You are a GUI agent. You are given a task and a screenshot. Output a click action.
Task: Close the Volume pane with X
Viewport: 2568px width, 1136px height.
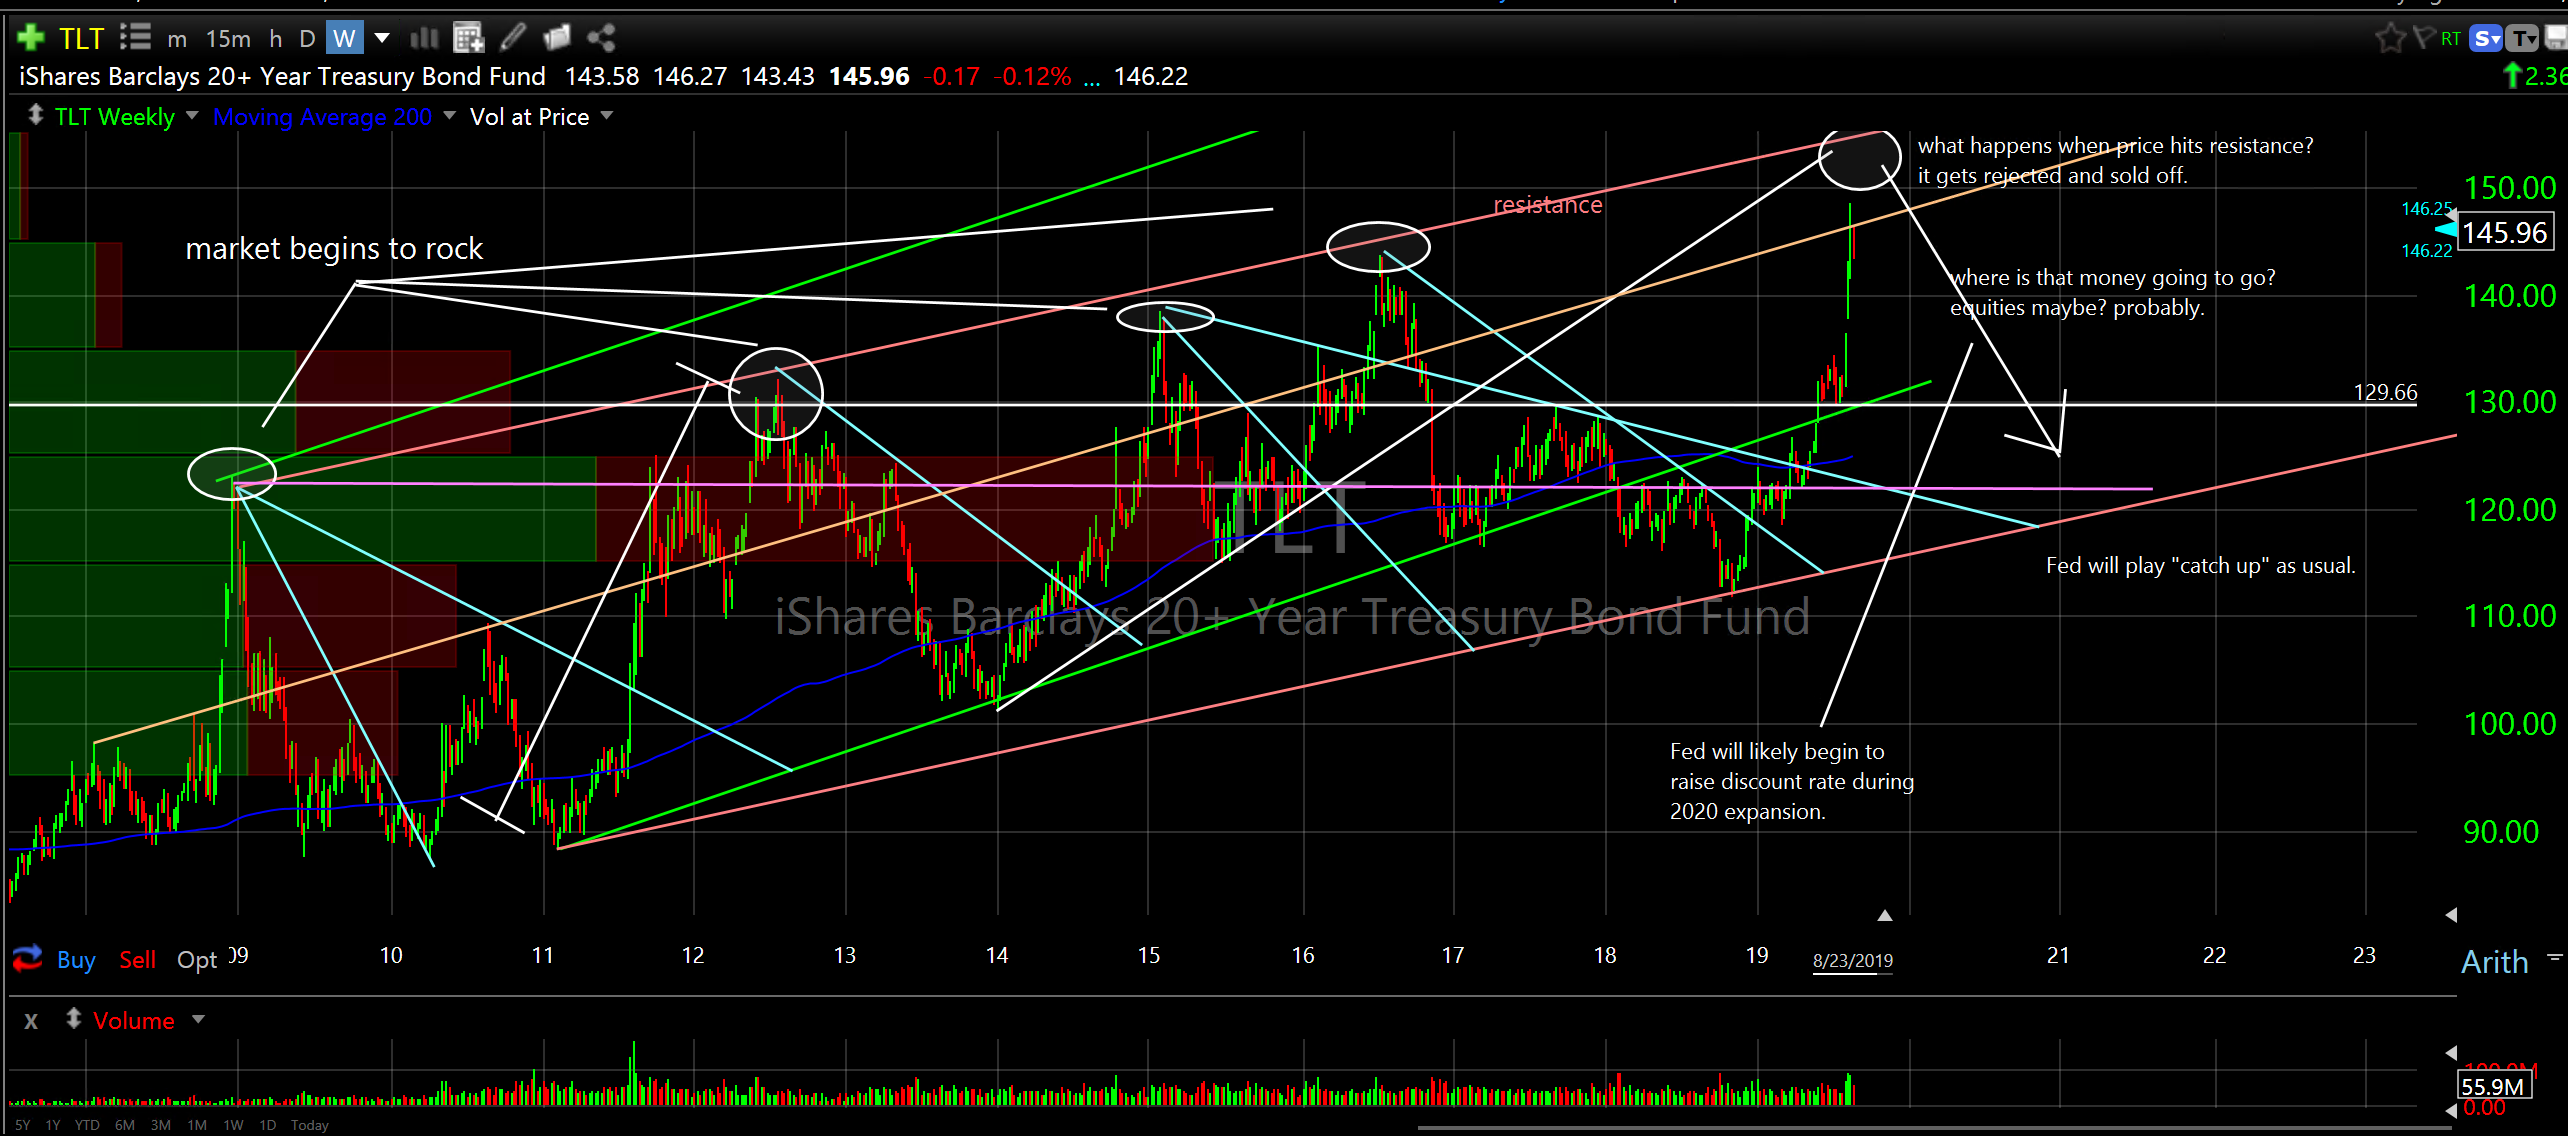point(31,1021)
